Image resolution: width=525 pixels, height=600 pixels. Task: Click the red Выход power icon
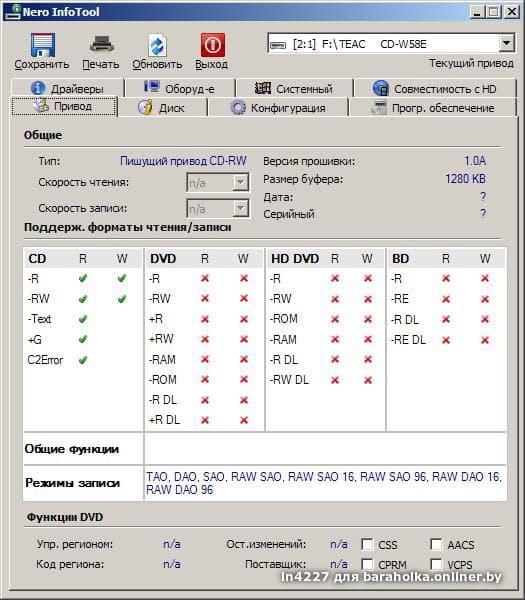(x=212, y=45)
